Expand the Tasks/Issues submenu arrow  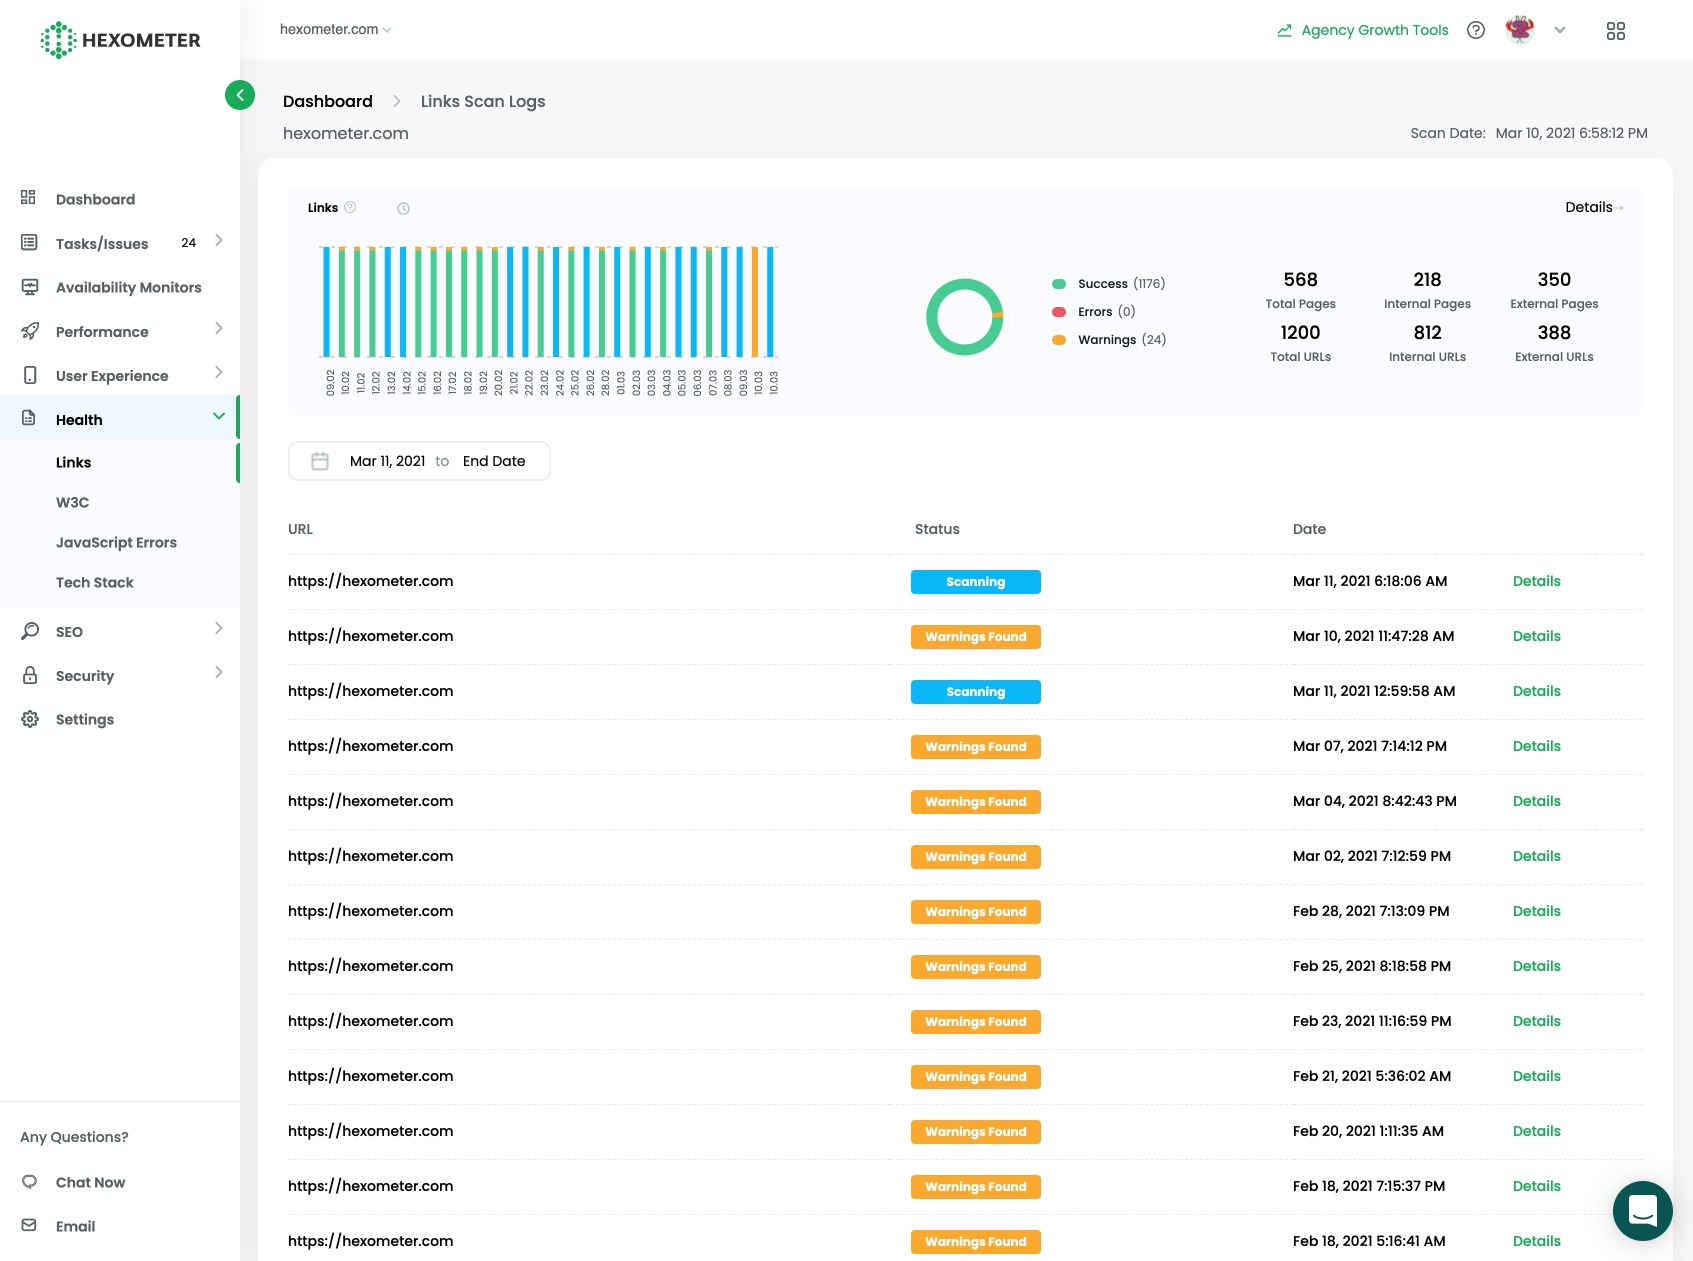coord(218,241)
